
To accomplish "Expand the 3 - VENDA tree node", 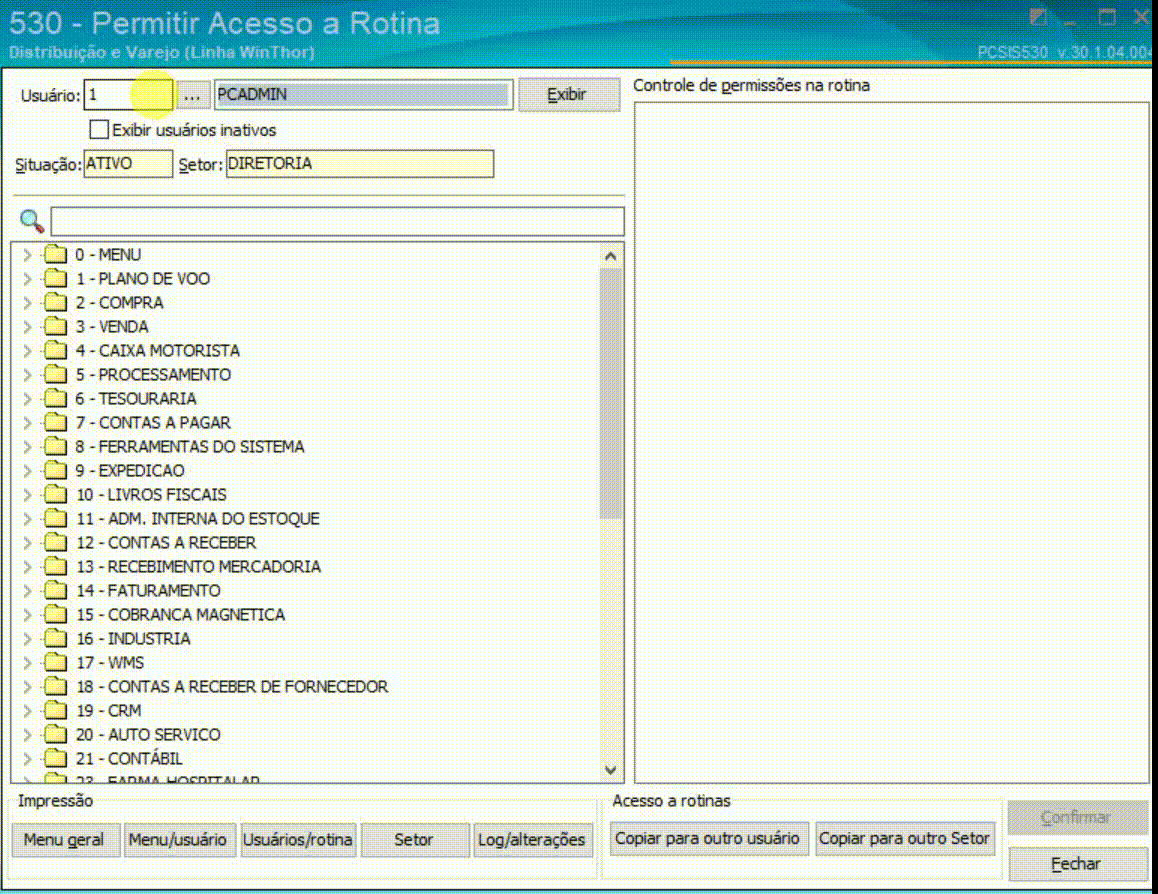I will click(27, 326).
